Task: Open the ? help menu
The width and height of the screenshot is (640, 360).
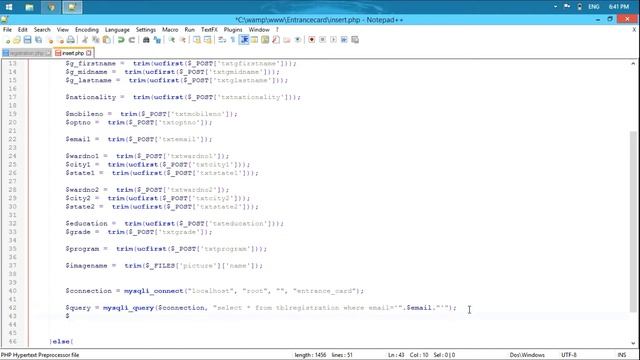Action: [x=277, y=30]
